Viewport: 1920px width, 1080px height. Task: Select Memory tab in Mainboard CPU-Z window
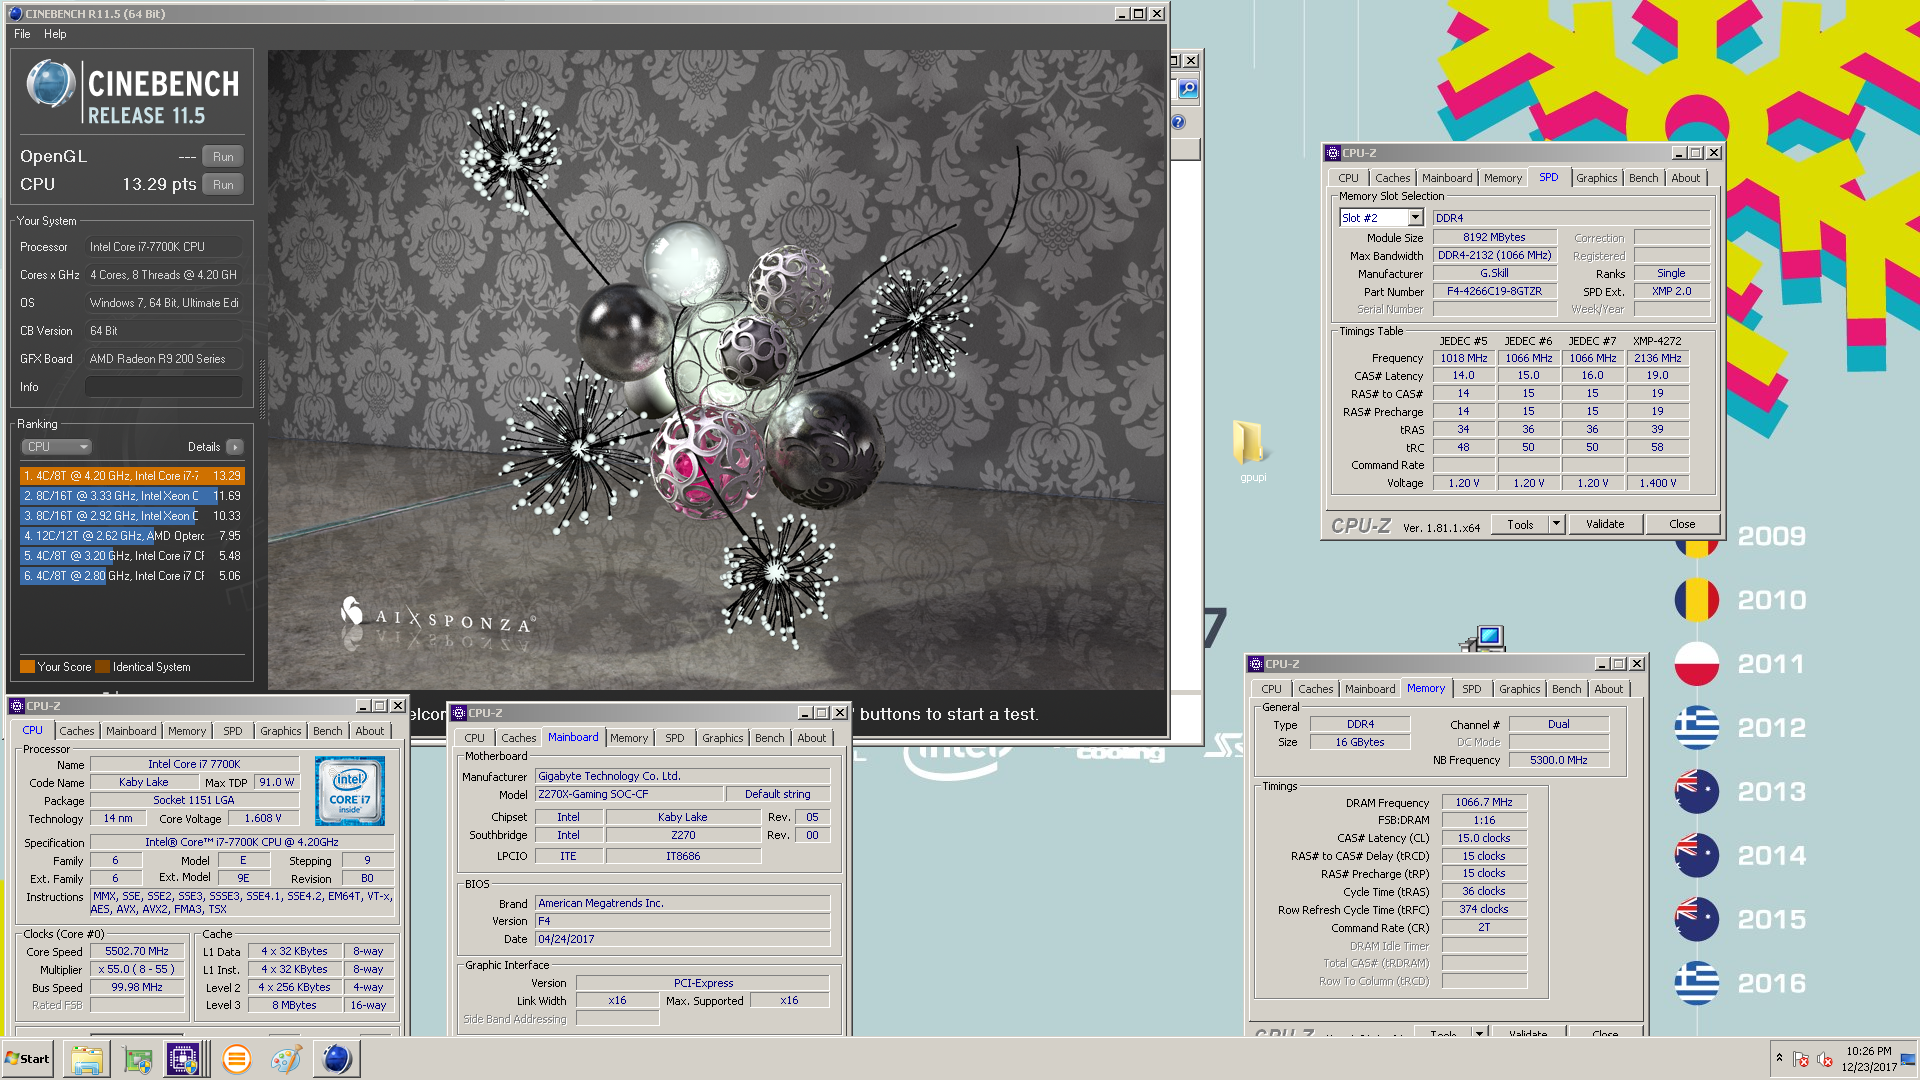tap(629, 738)
